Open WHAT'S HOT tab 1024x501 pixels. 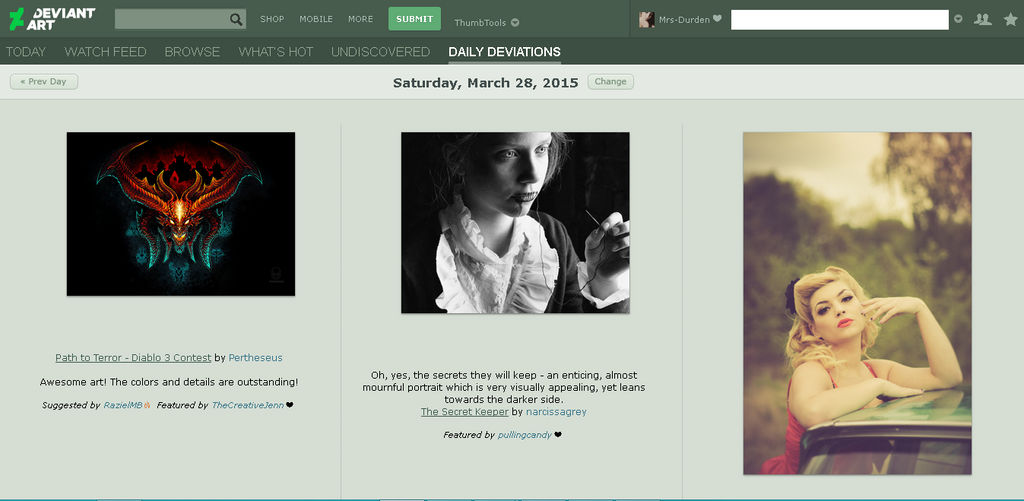coord(276,52)
